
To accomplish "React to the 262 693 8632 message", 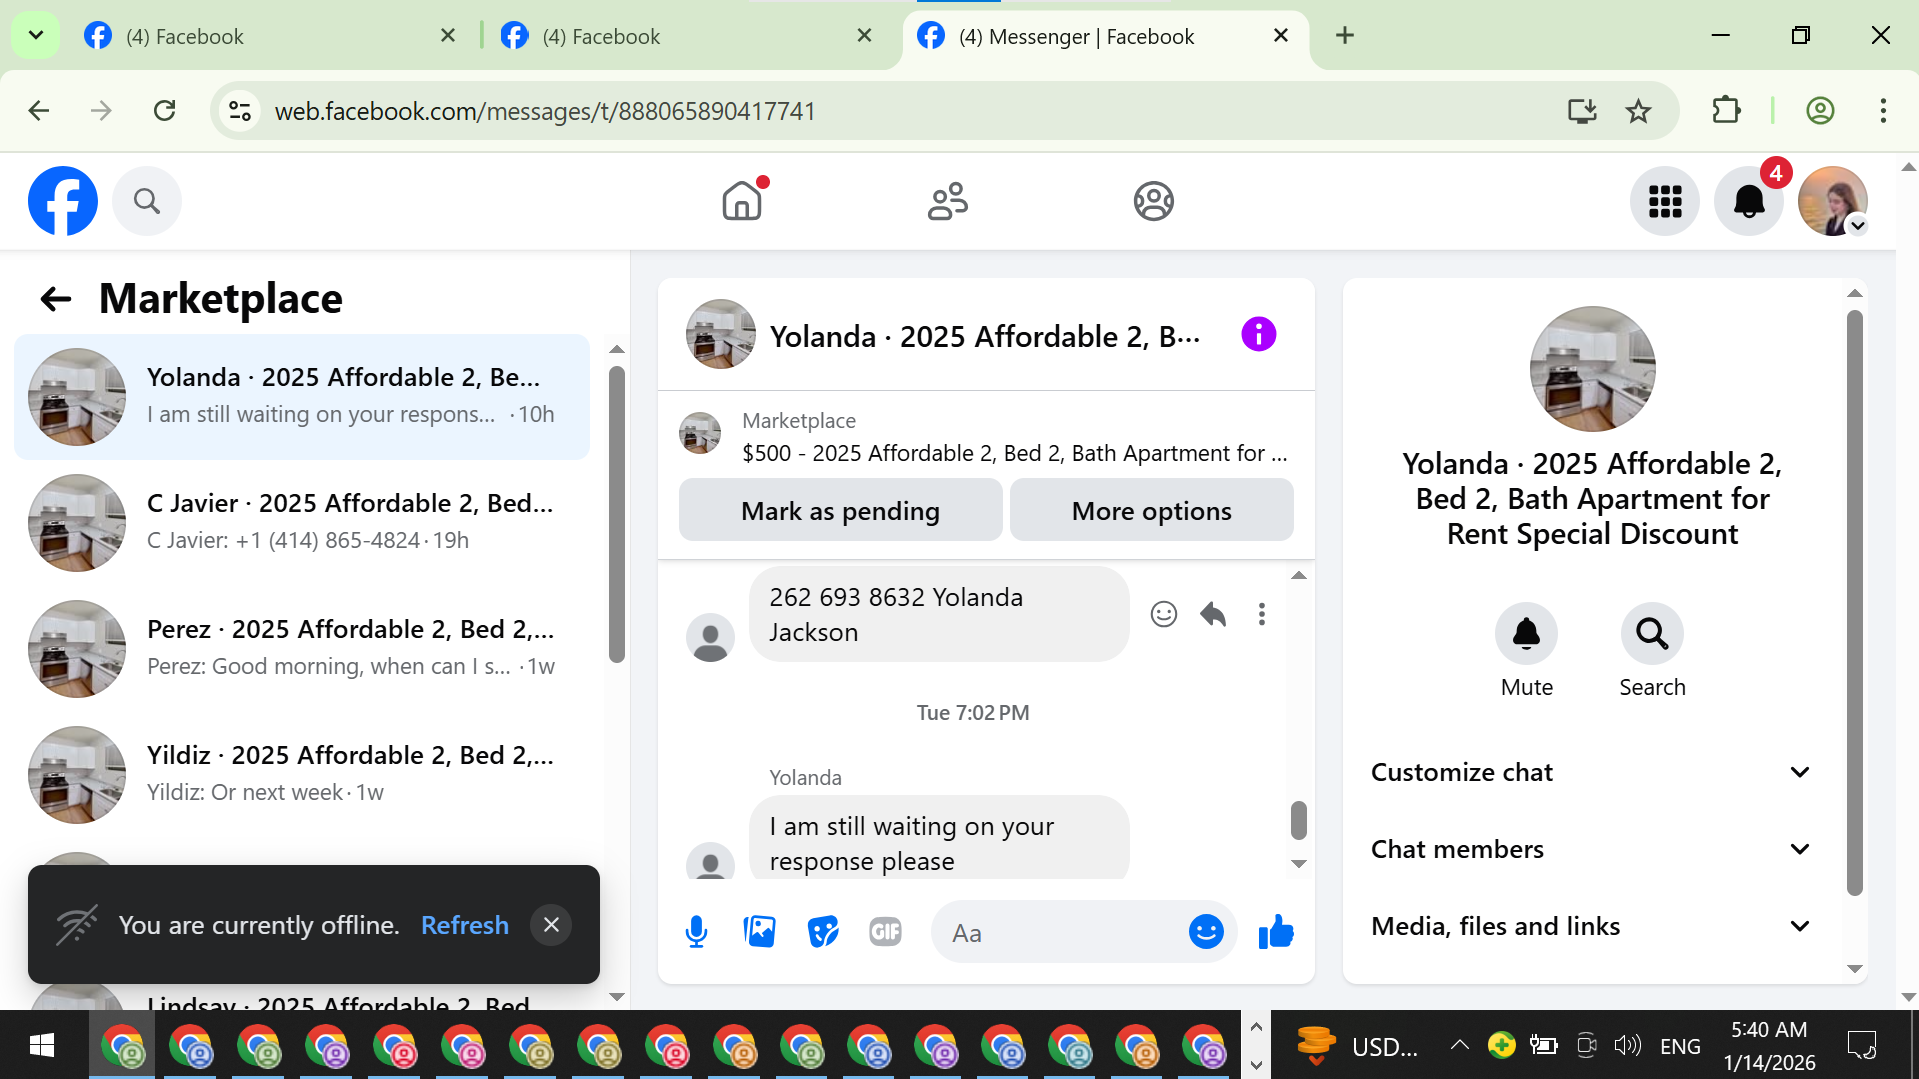I will click(1164, 614).
